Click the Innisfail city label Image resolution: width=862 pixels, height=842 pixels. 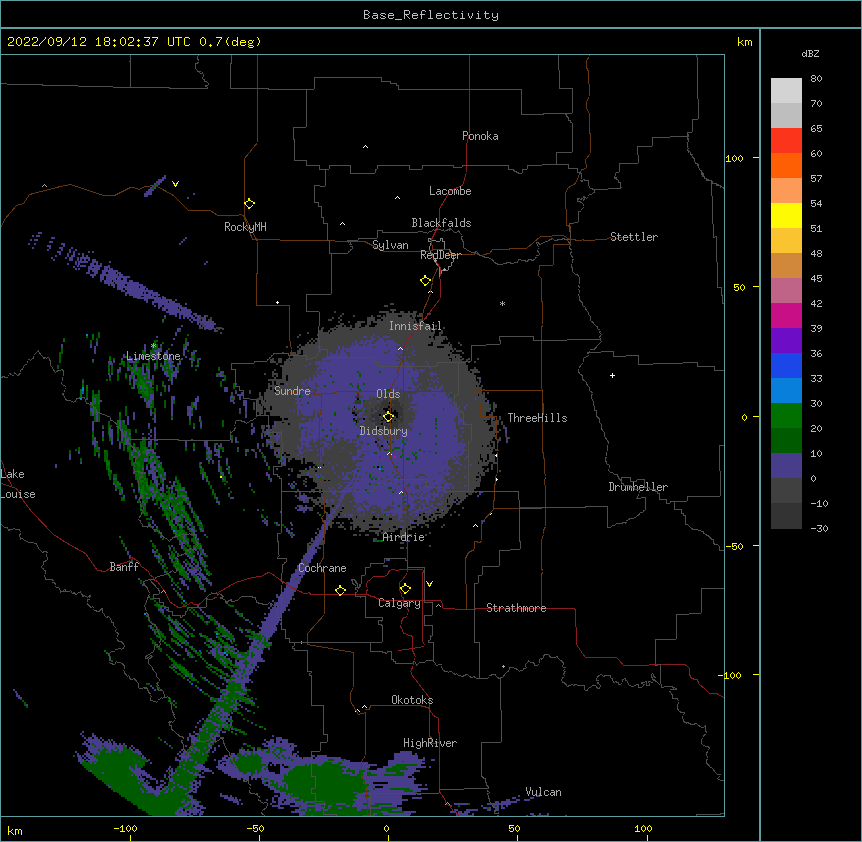[x=415, y=326]
